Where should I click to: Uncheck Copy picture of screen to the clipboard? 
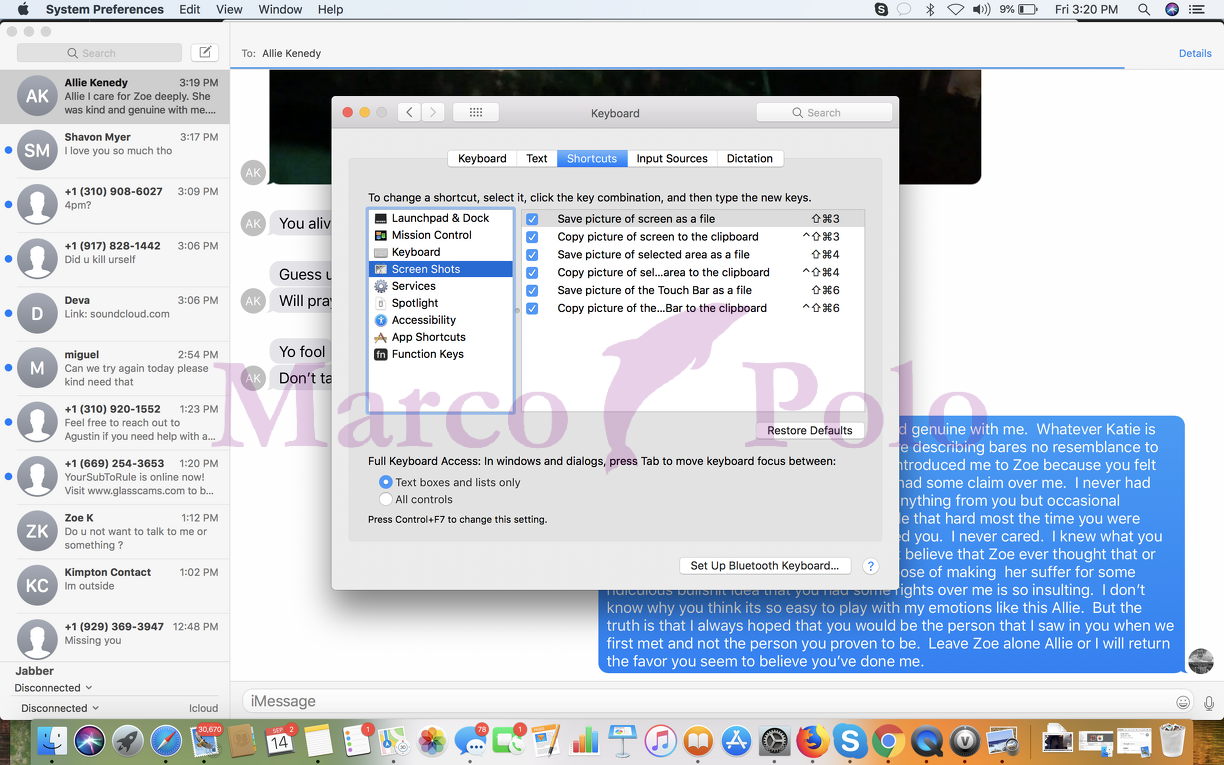pos(532,237)
